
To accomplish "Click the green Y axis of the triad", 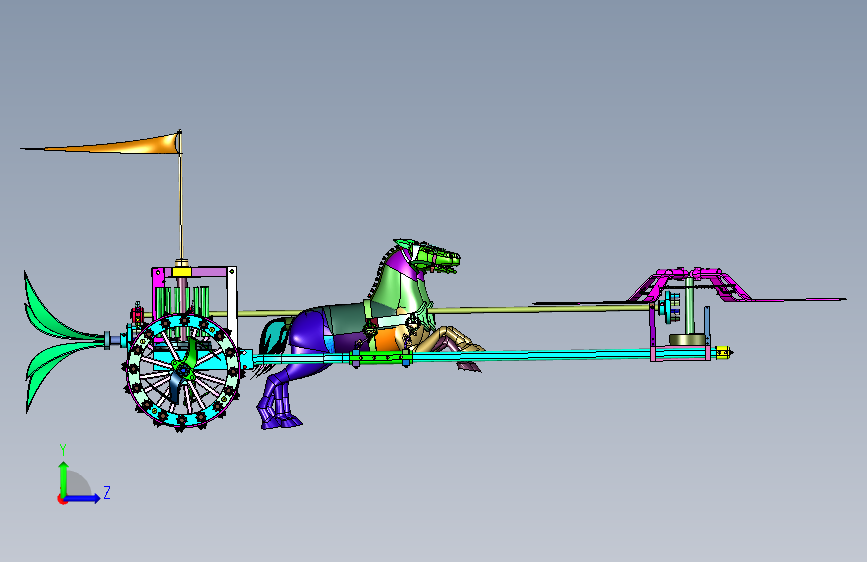I will coord(64,478).
